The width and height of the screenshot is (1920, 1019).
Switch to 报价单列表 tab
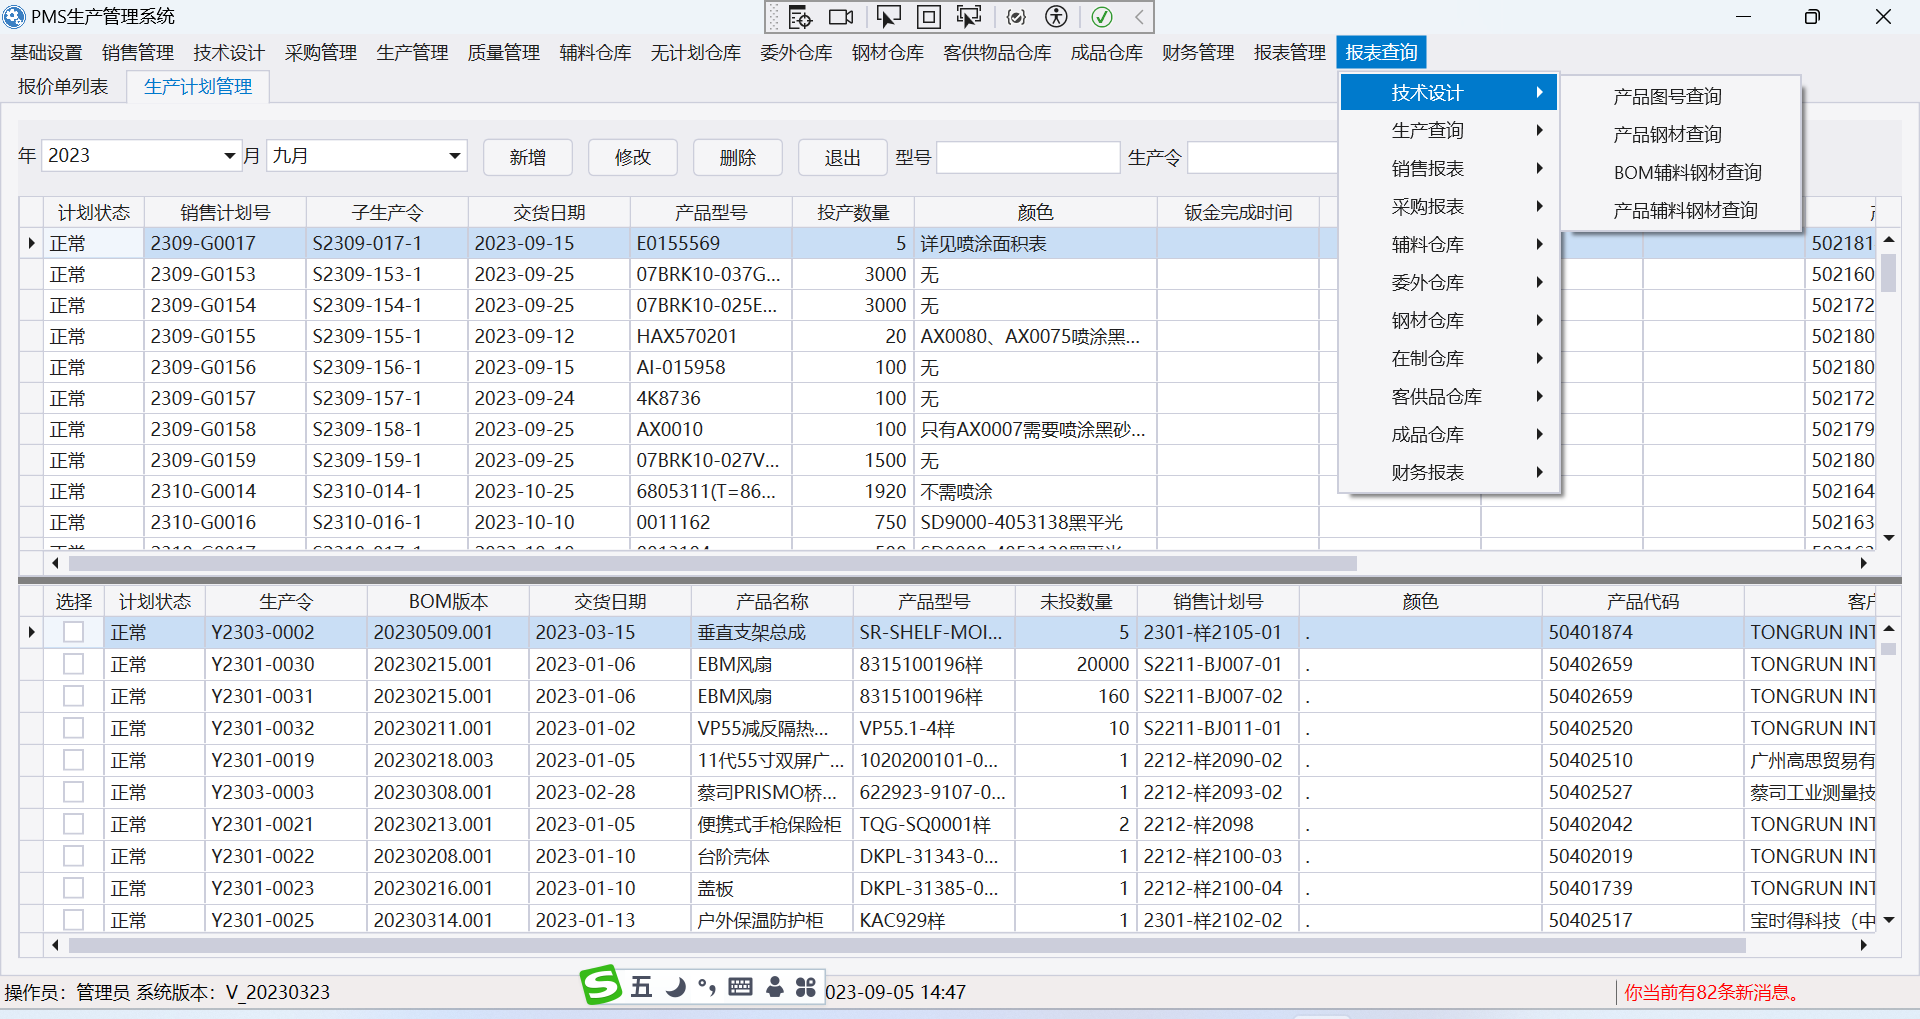tap(63, 87)
